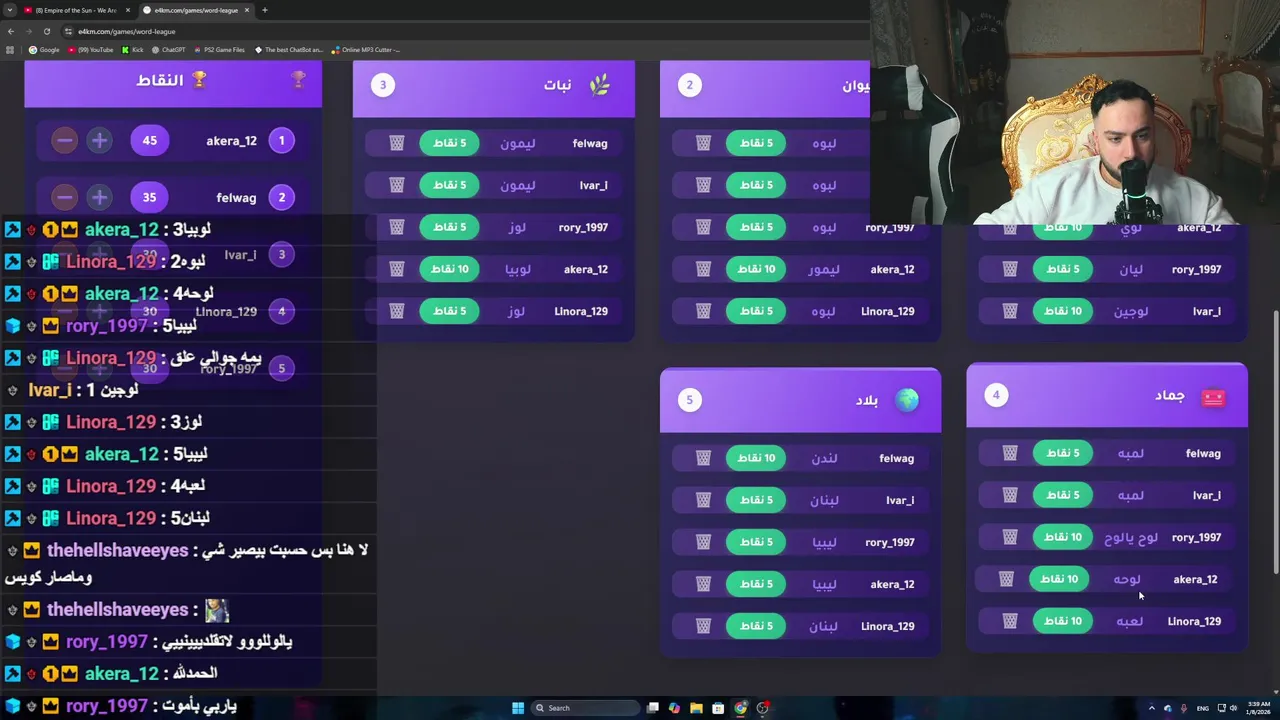The height and width of the screenshot is (720, 1280).
Task: Trash Linora_129's لوز answer in the نبات card
Action: 397,311
